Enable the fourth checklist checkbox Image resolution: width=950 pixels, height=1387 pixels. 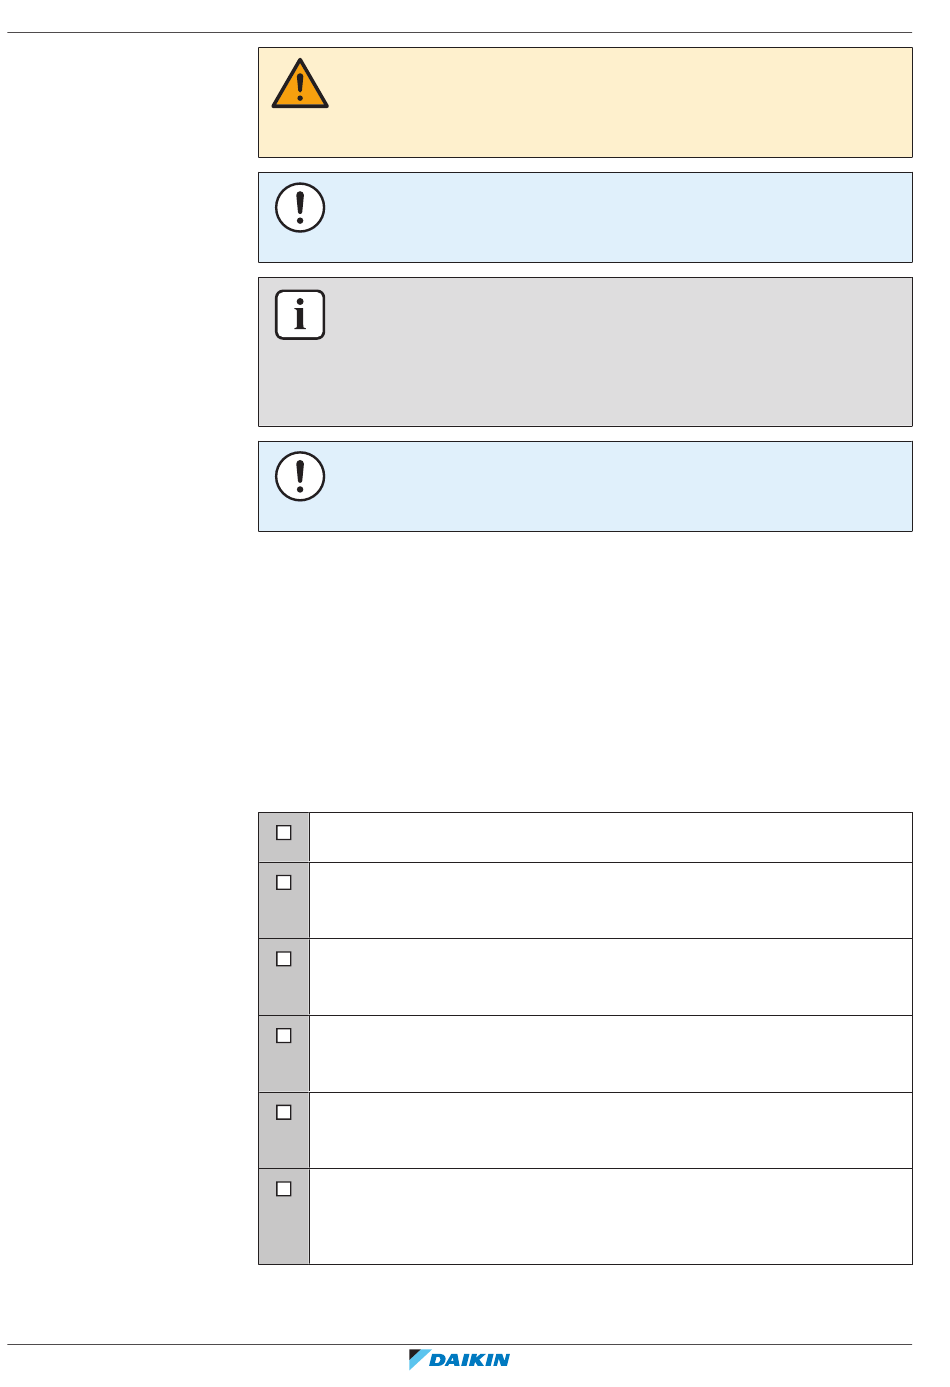[x=284, y=1035]
